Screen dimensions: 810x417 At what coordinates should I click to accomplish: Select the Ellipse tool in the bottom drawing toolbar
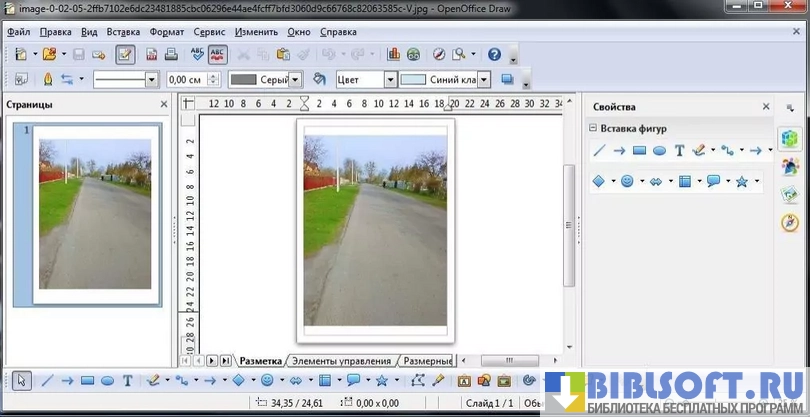(x=107, y=380)
